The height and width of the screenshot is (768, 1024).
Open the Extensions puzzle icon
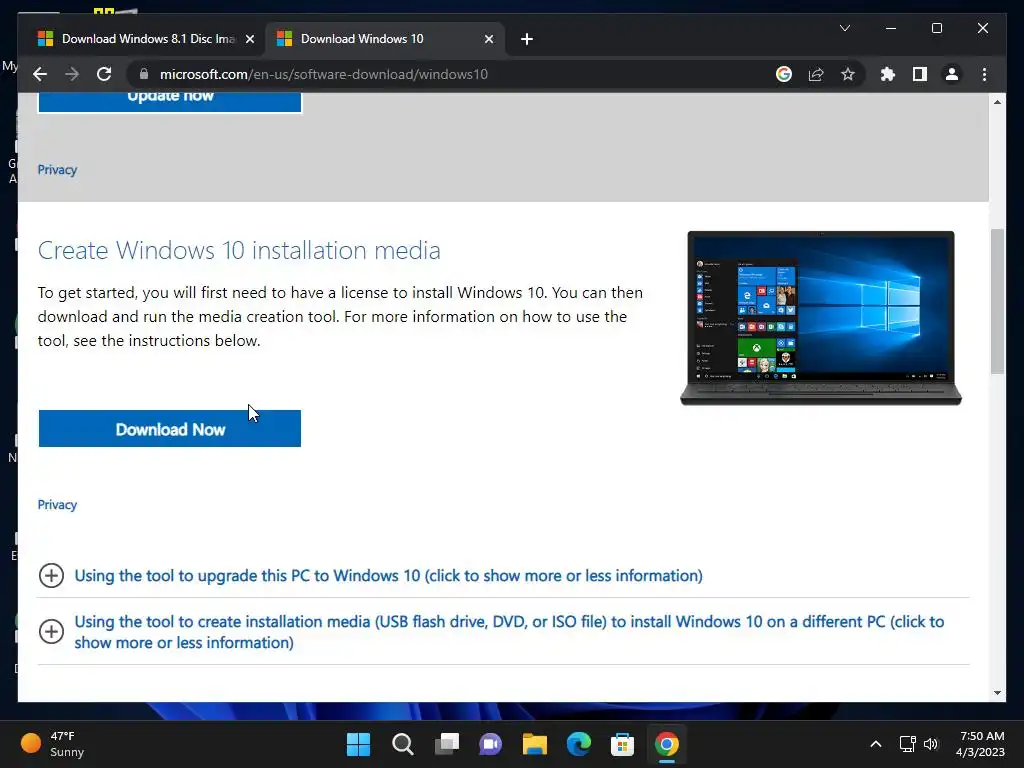pyautogui.click(x=888, y=74)
